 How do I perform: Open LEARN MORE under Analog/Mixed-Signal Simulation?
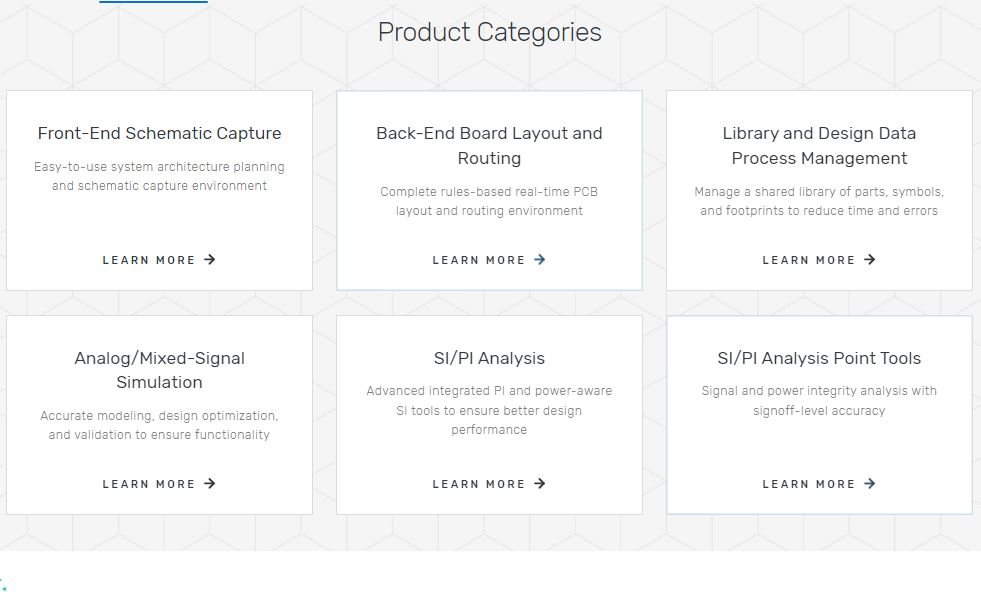point(159,484)
